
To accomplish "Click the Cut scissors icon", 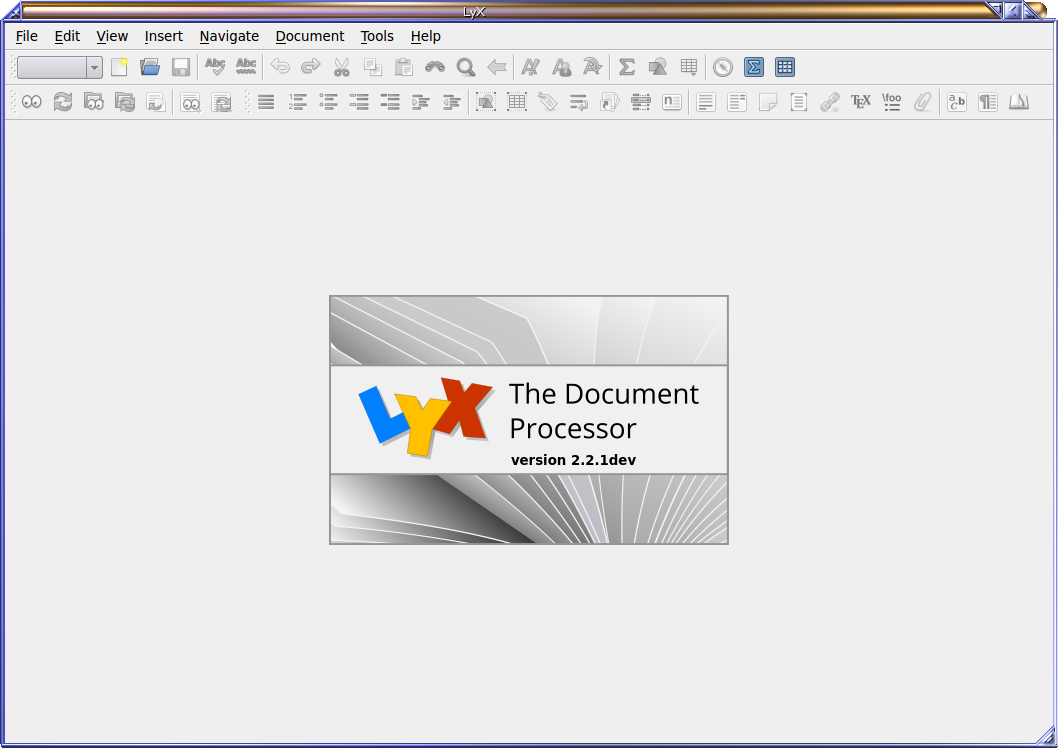I will [x=342, y=67].
